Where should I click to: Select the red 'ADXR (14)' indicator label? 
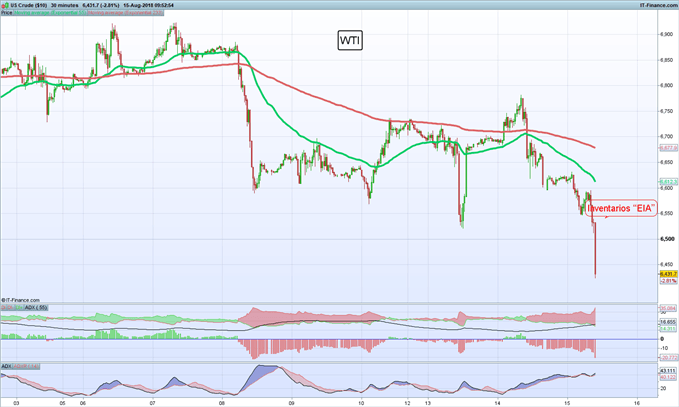26,366
